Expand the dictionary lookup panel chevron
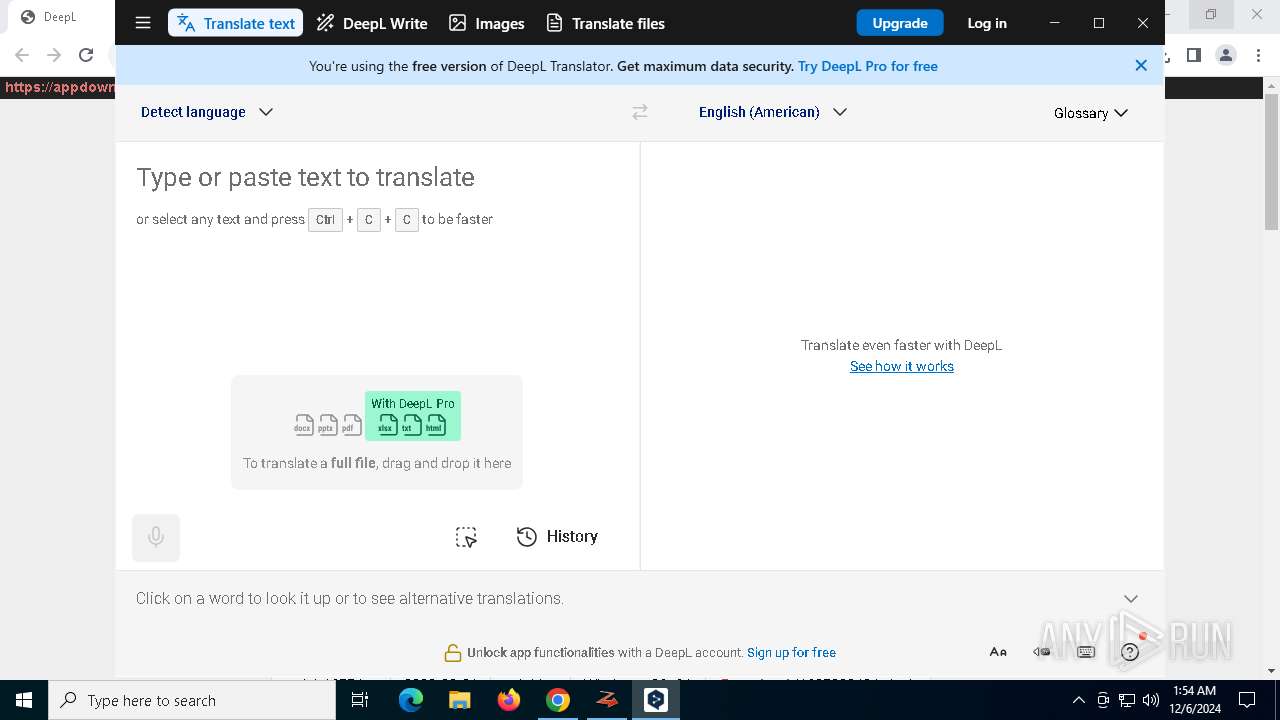Image resolution: width=1280 pixels, height=720 pixels. click(x=1131, y=598)
